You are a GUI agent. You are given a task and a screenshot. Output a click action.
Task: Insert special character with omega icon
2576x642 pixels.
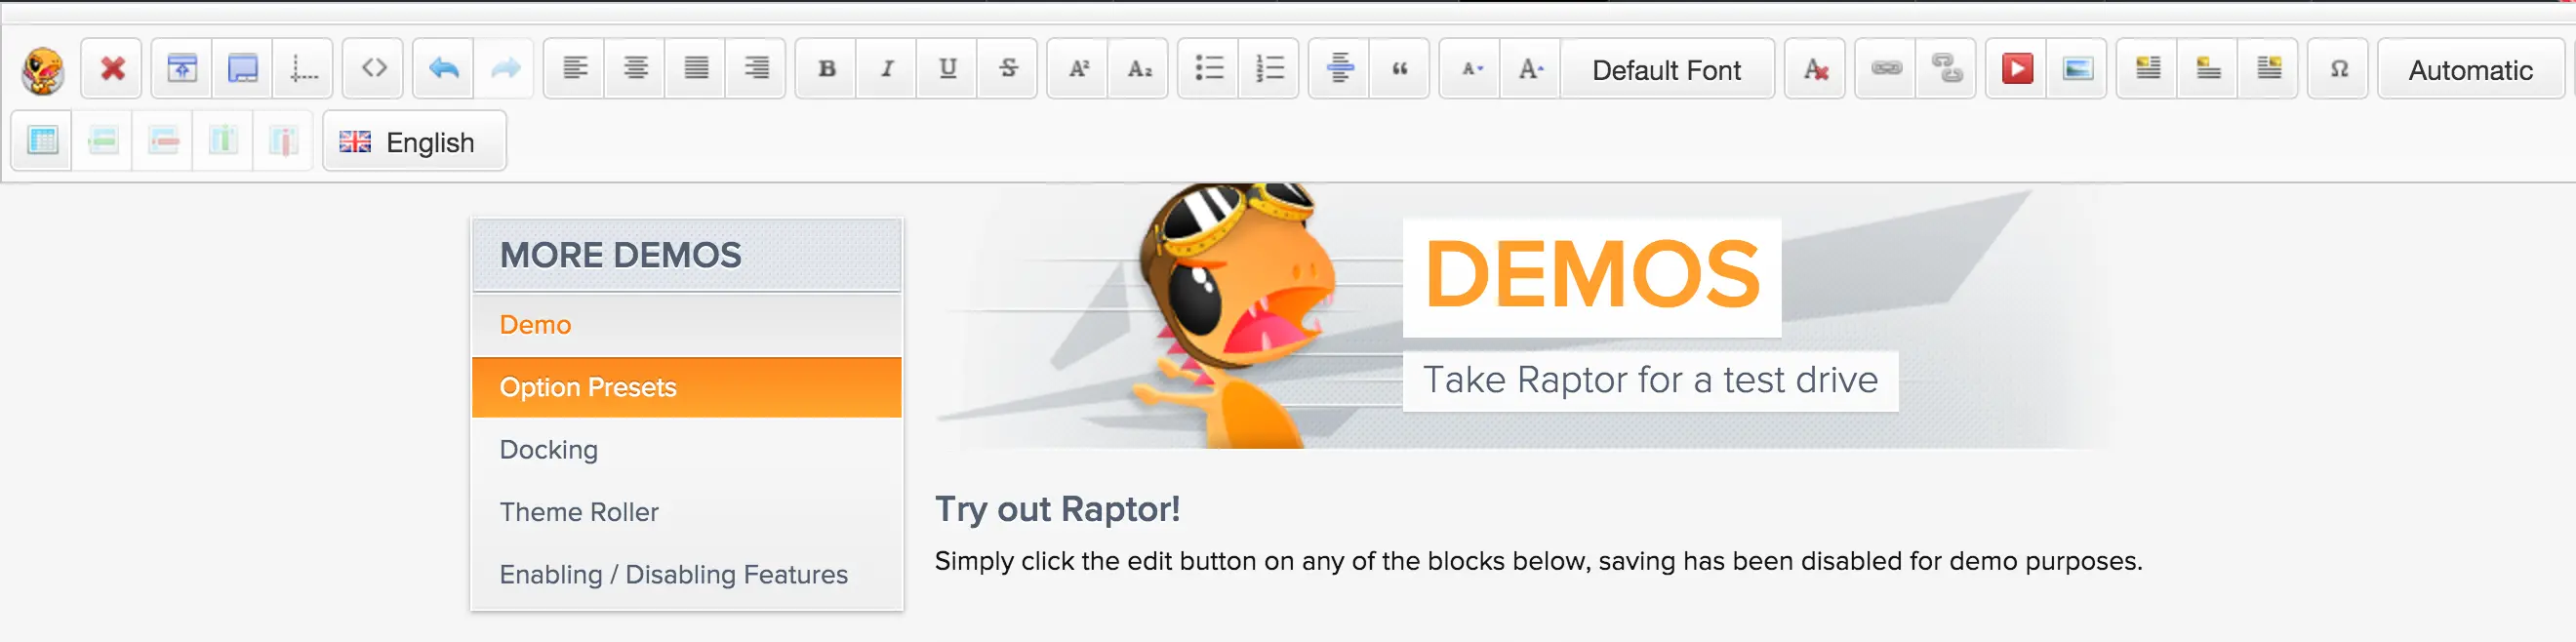click(x=2339, y=69)
